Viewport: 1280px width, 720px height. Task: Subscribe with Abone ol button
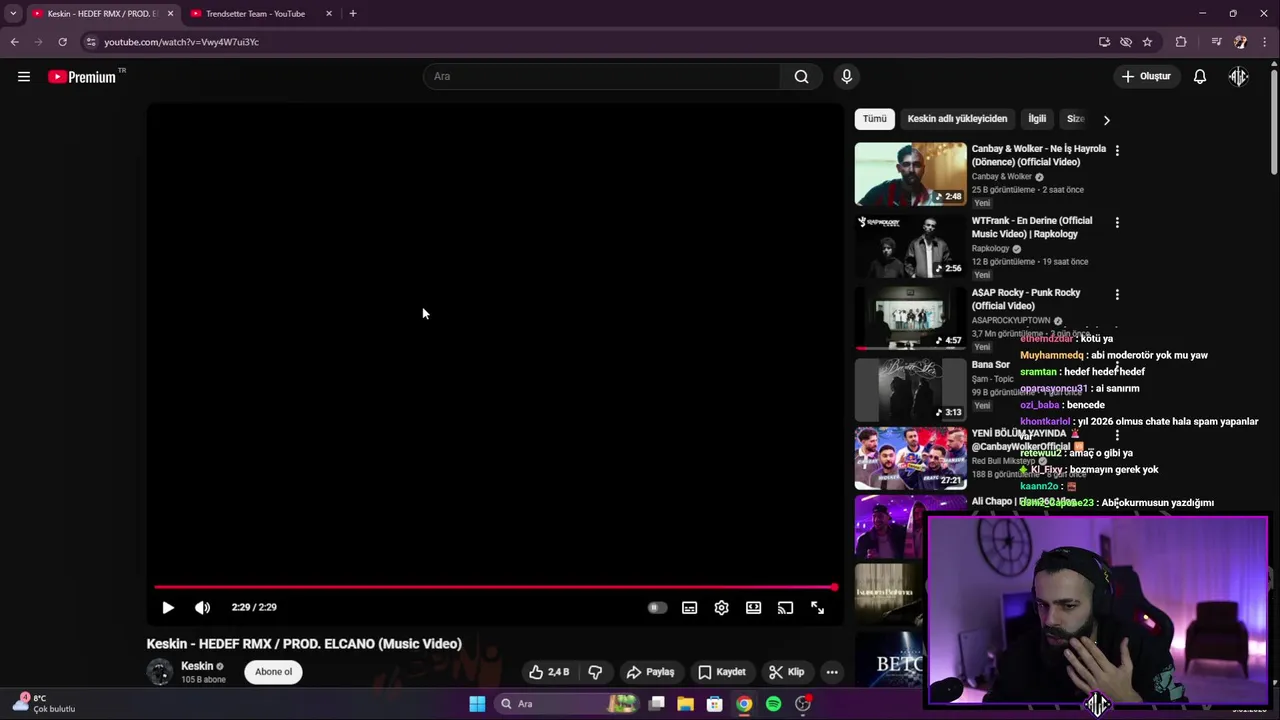pos(273,672)
